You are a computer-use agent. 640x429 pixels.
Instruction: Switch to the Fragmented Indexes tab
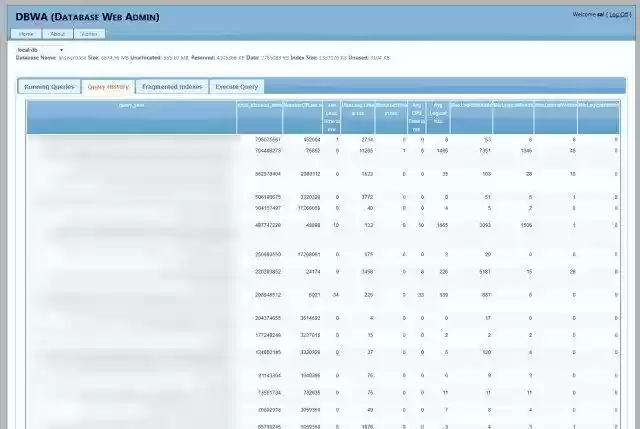(x=172, y=87)
